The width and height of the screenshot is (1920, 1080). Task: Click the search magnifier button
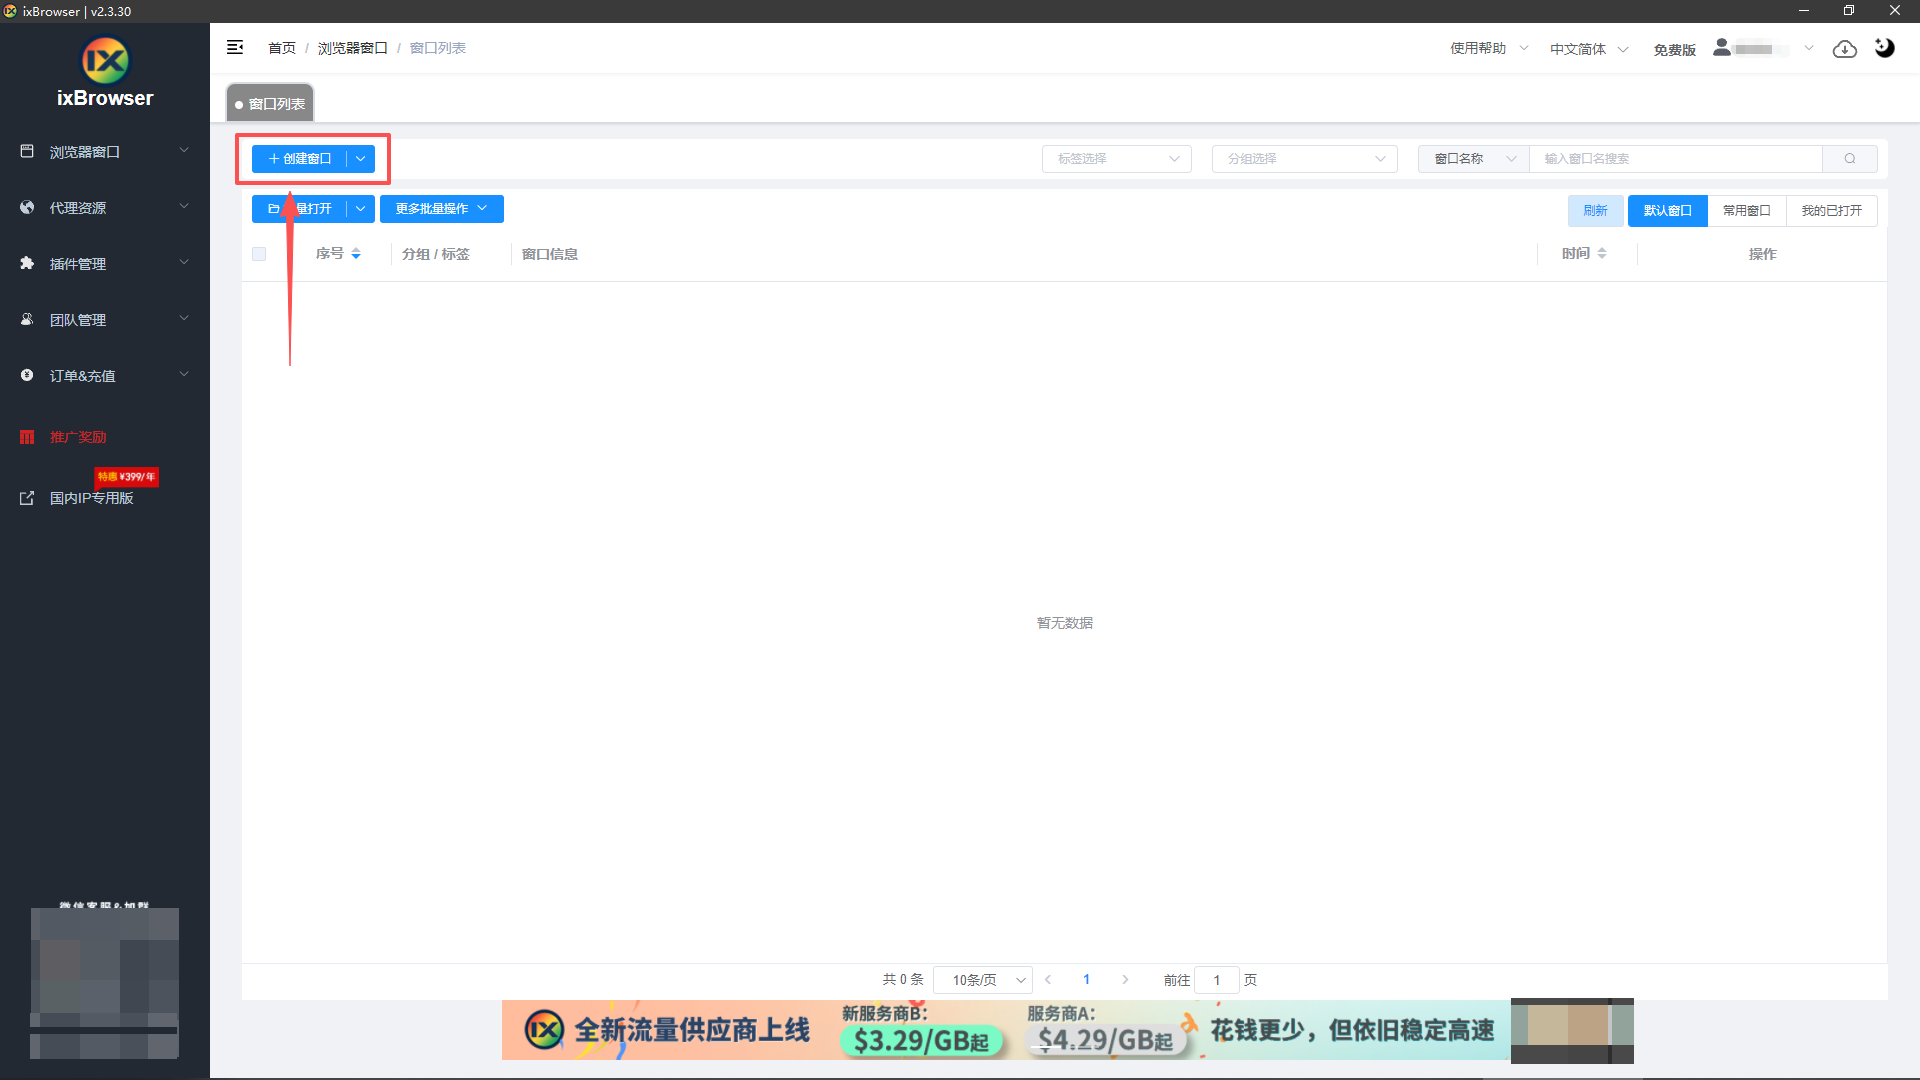click(x=1850, y=158)
